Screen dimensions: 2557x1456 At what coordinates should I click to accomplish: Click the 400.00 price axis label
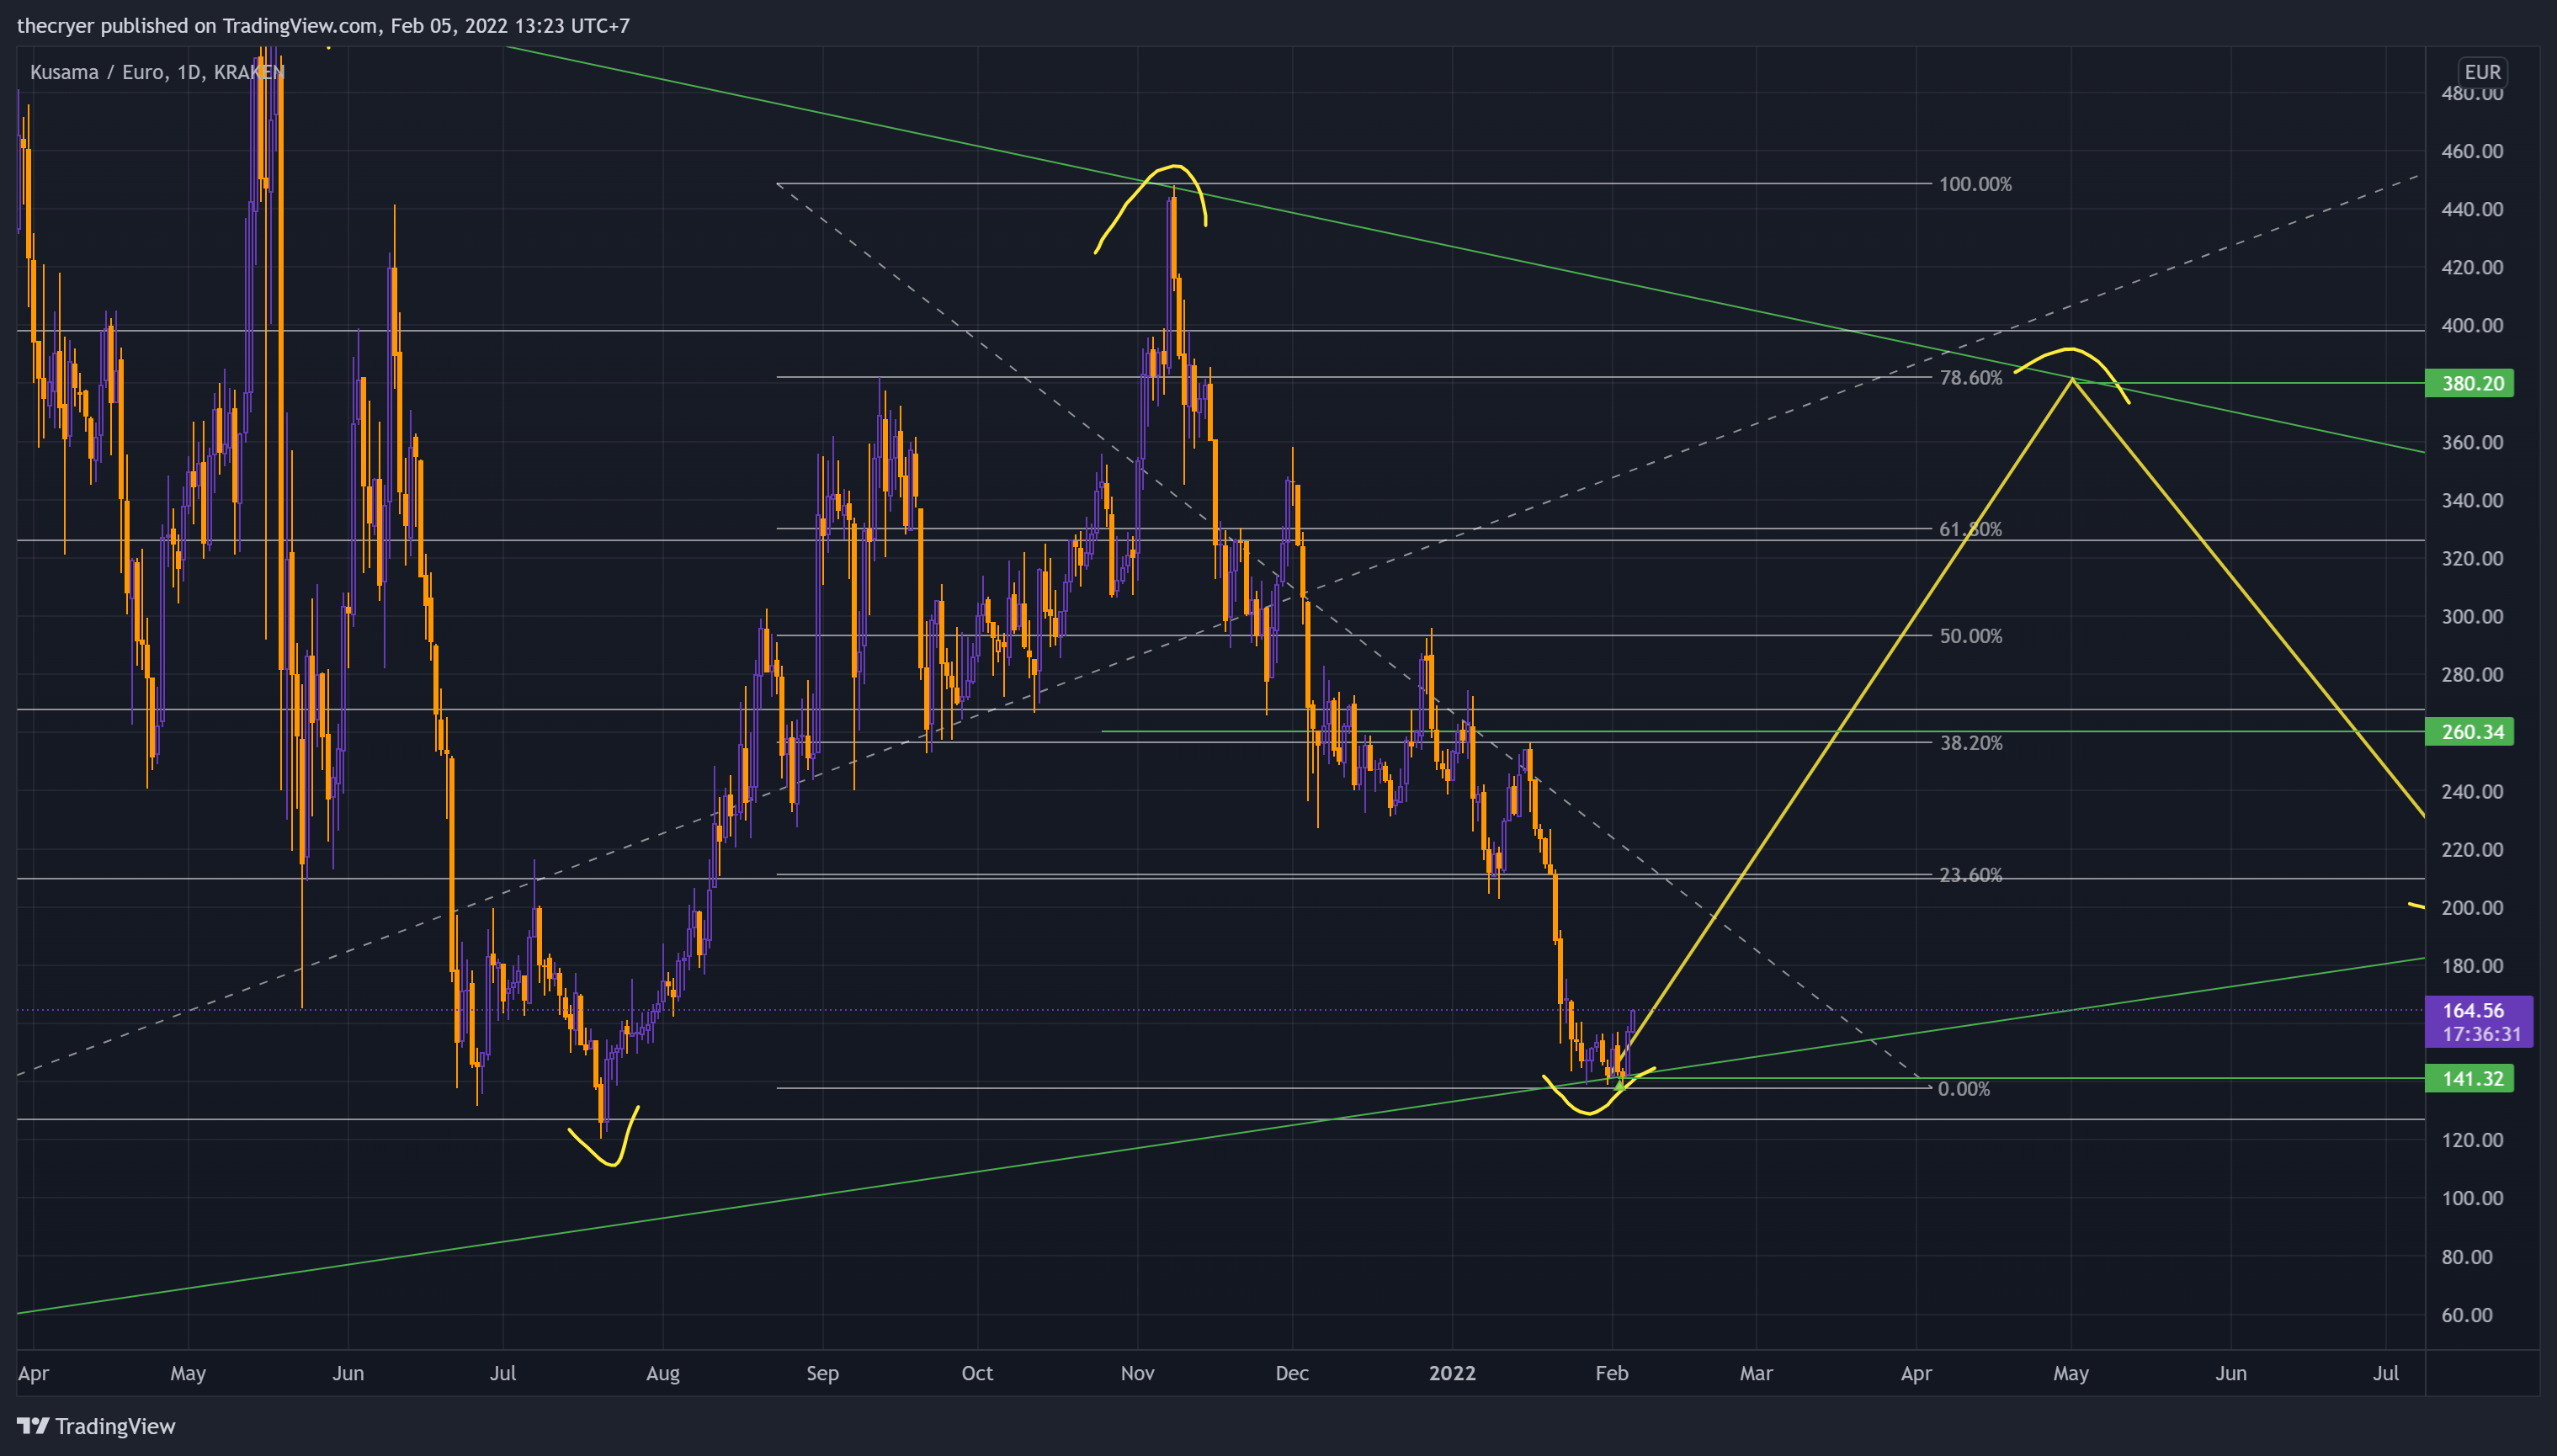pyautogui.click(x=2472, y=326)
